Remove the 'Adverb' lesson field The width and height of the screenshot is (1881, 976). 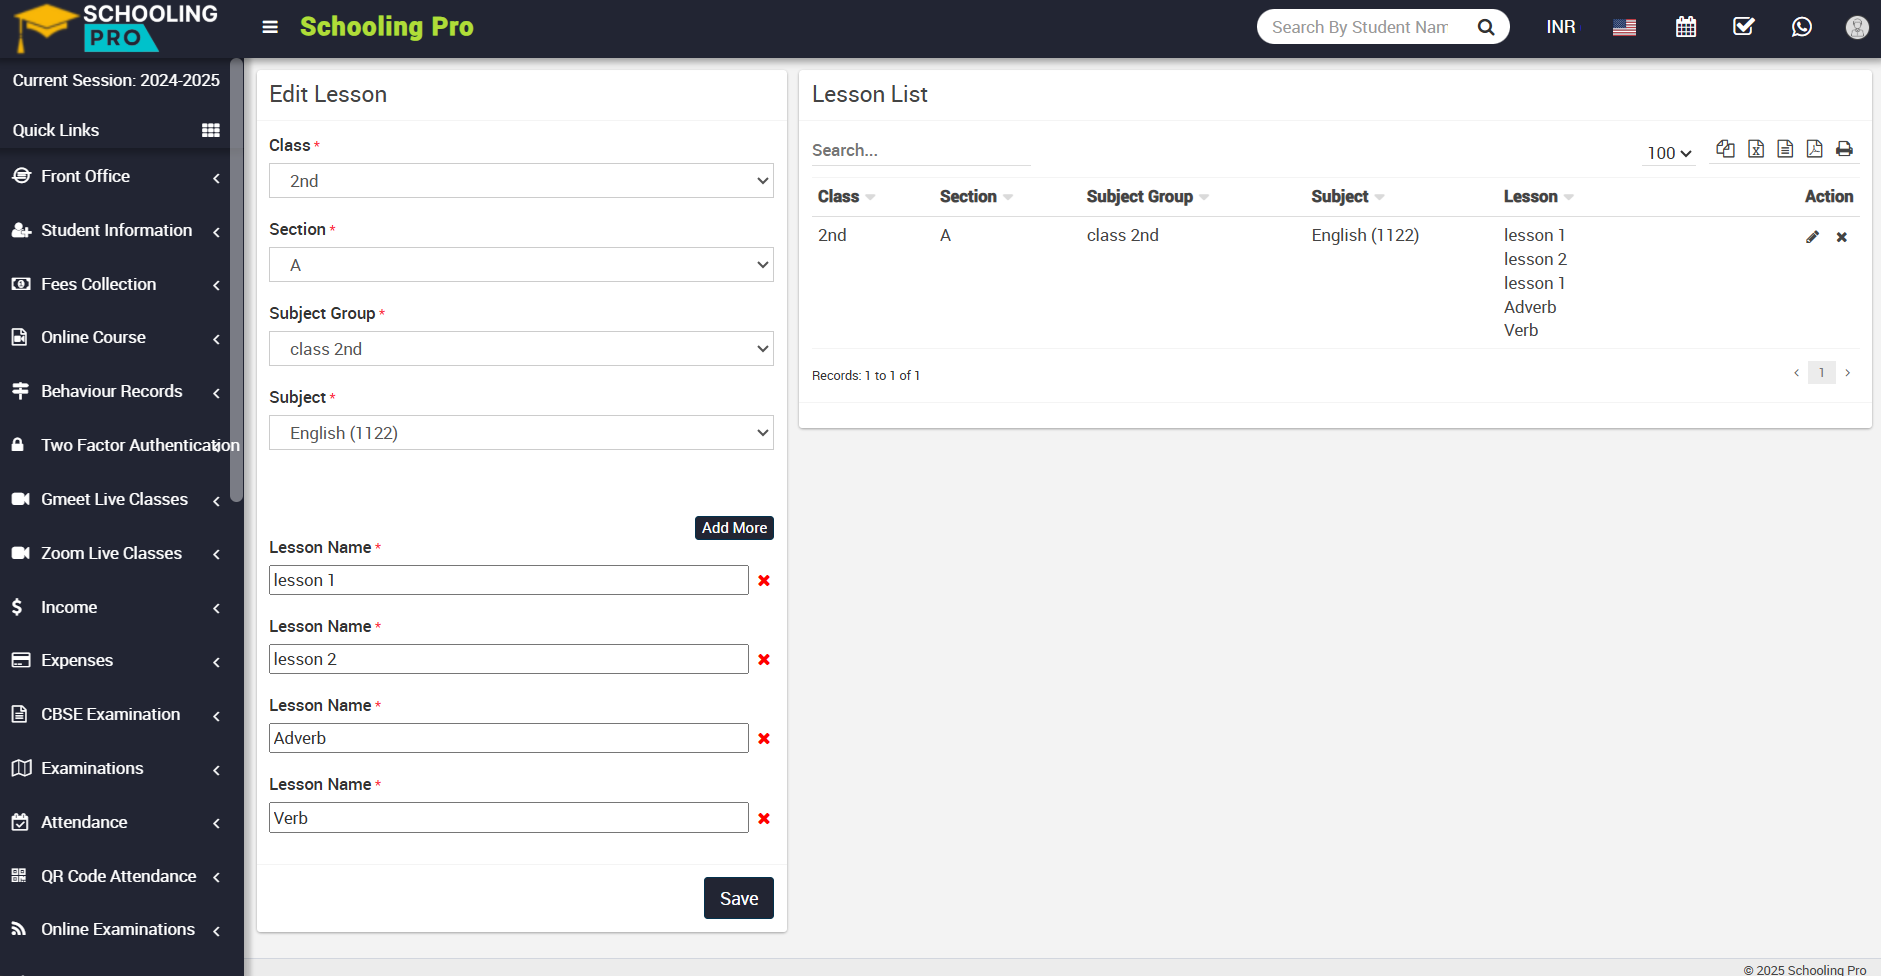(x=764, y=738)
